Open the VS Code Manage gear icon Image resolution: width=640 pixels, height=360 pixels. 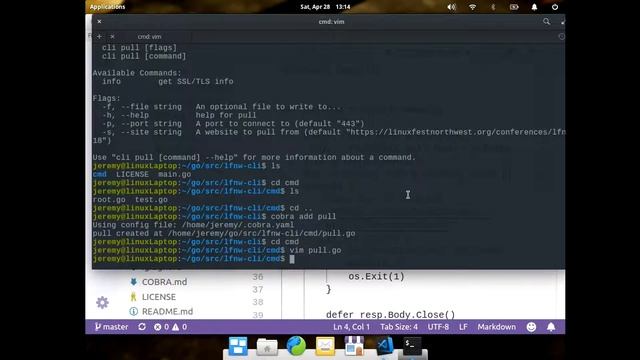click(x=102, y=302)
